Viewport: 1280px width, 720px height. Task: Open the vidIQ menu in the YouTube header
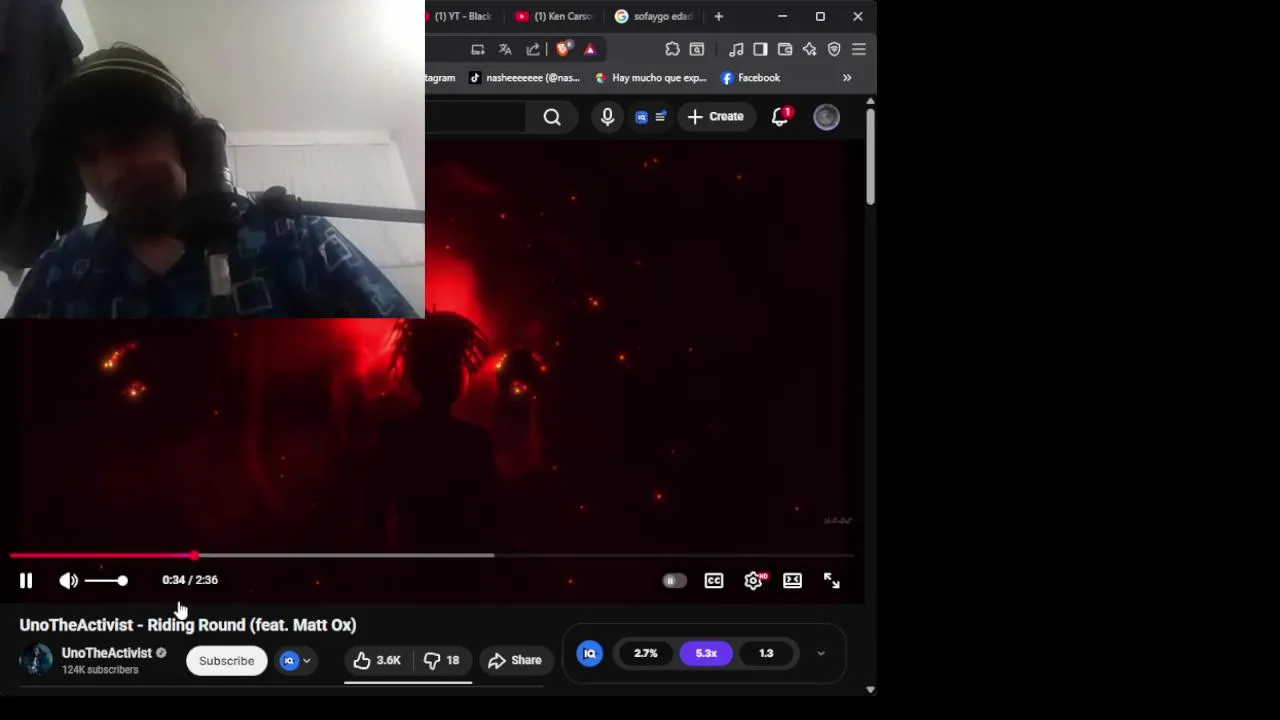click(x=651, y=117)
